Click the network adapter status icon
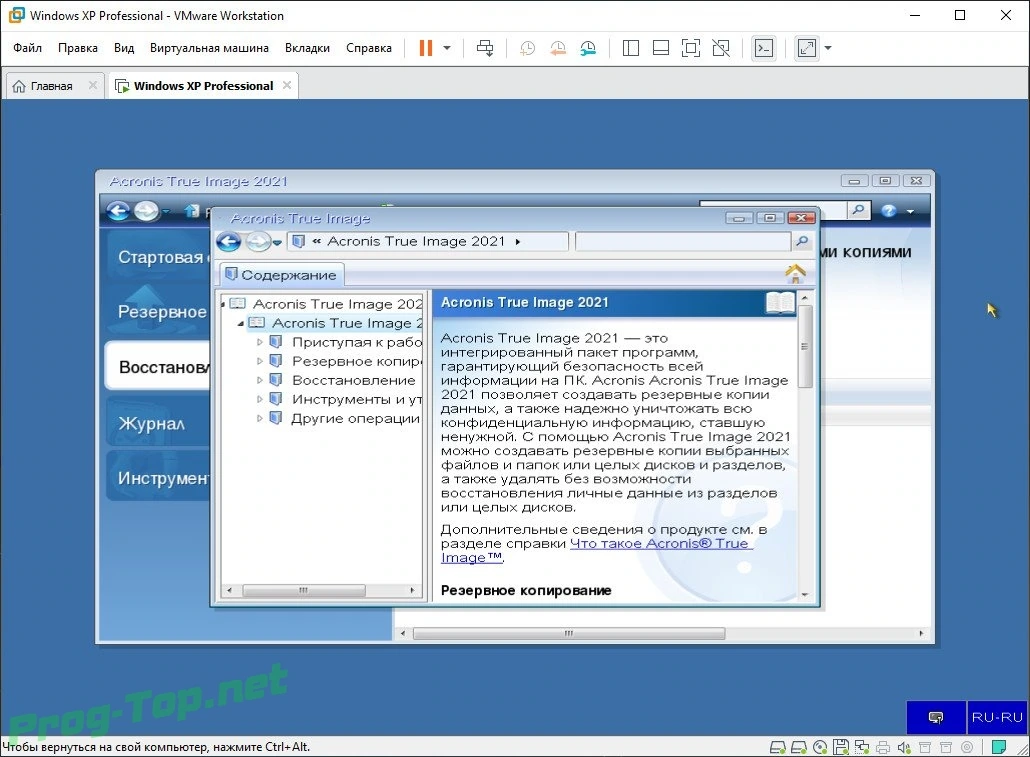 point(862,747)
